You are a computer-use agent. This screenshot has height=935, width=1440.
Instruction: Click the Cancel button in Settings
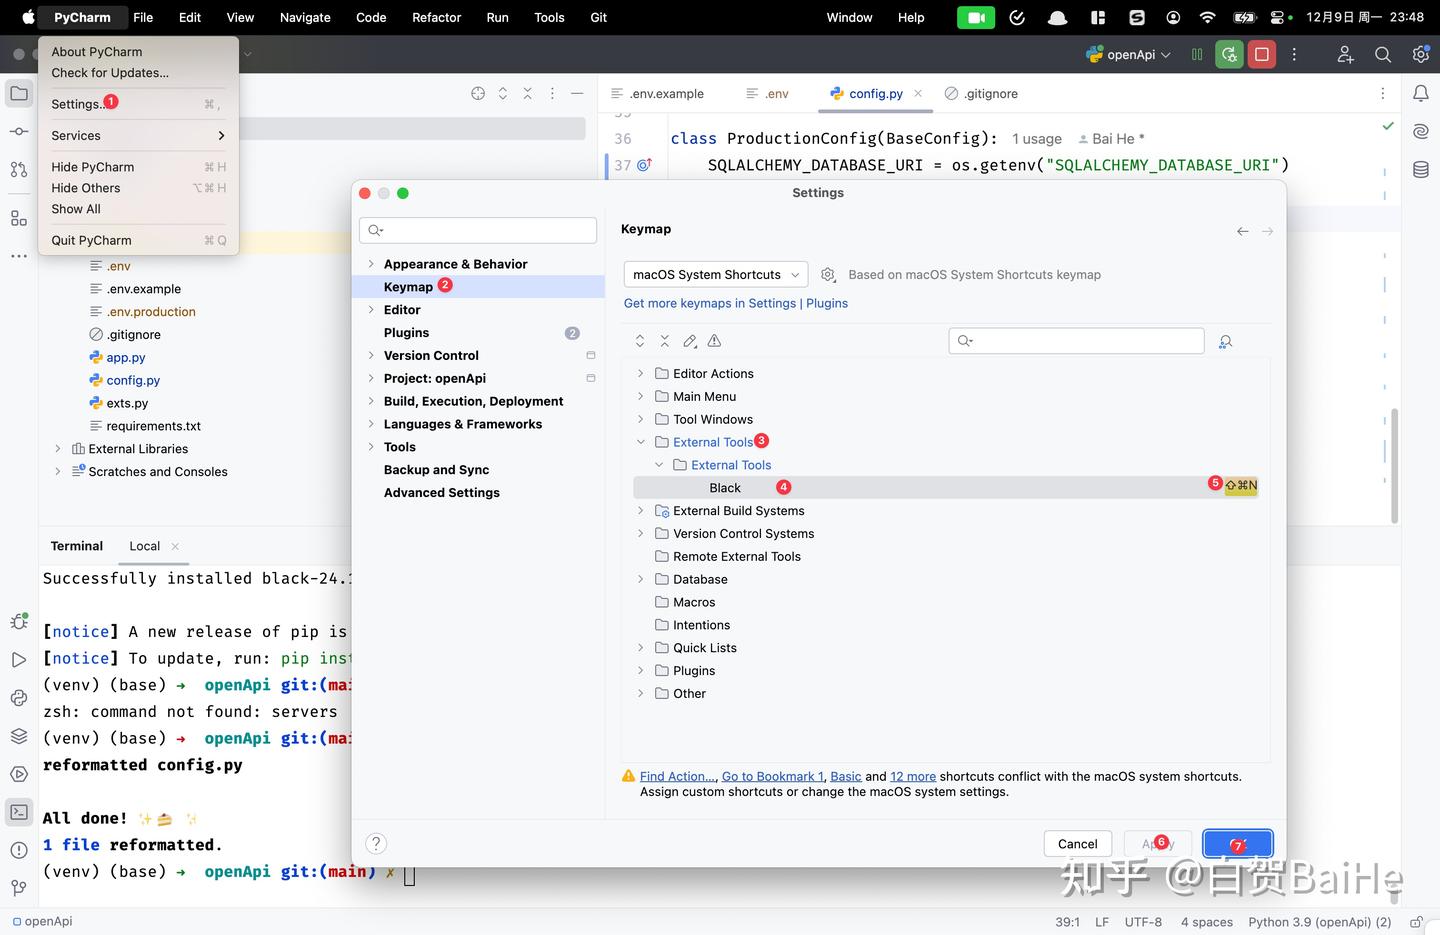[x=1077, y=843]
